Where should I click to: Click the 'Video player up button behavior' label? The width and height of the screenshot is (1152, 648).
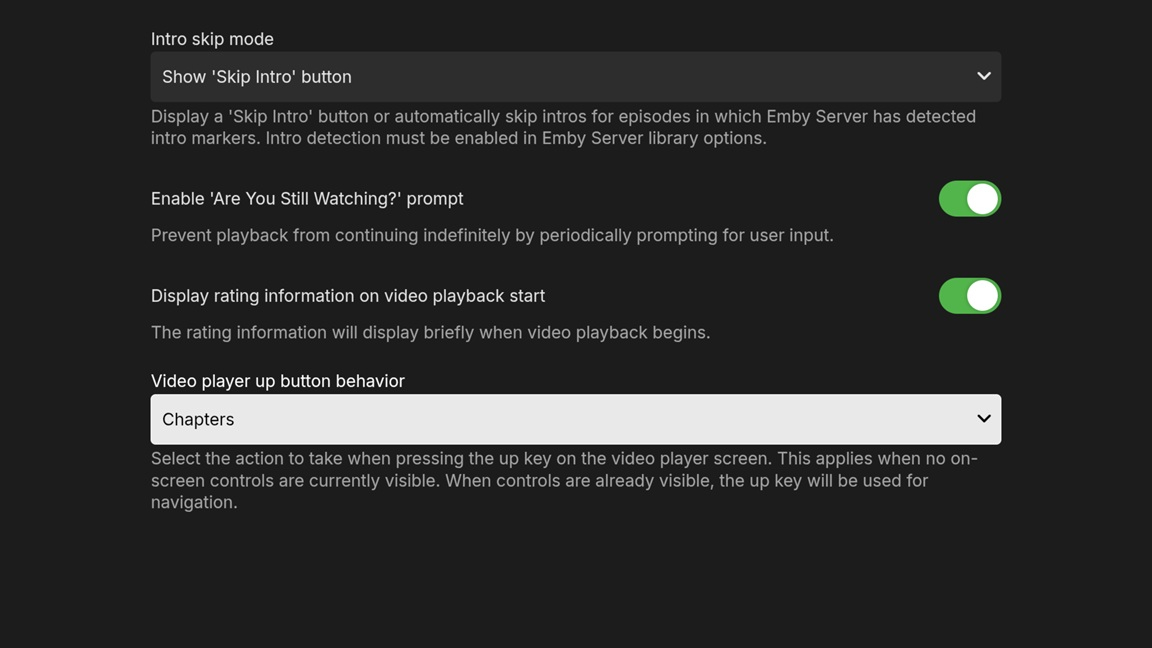(278, 381)
